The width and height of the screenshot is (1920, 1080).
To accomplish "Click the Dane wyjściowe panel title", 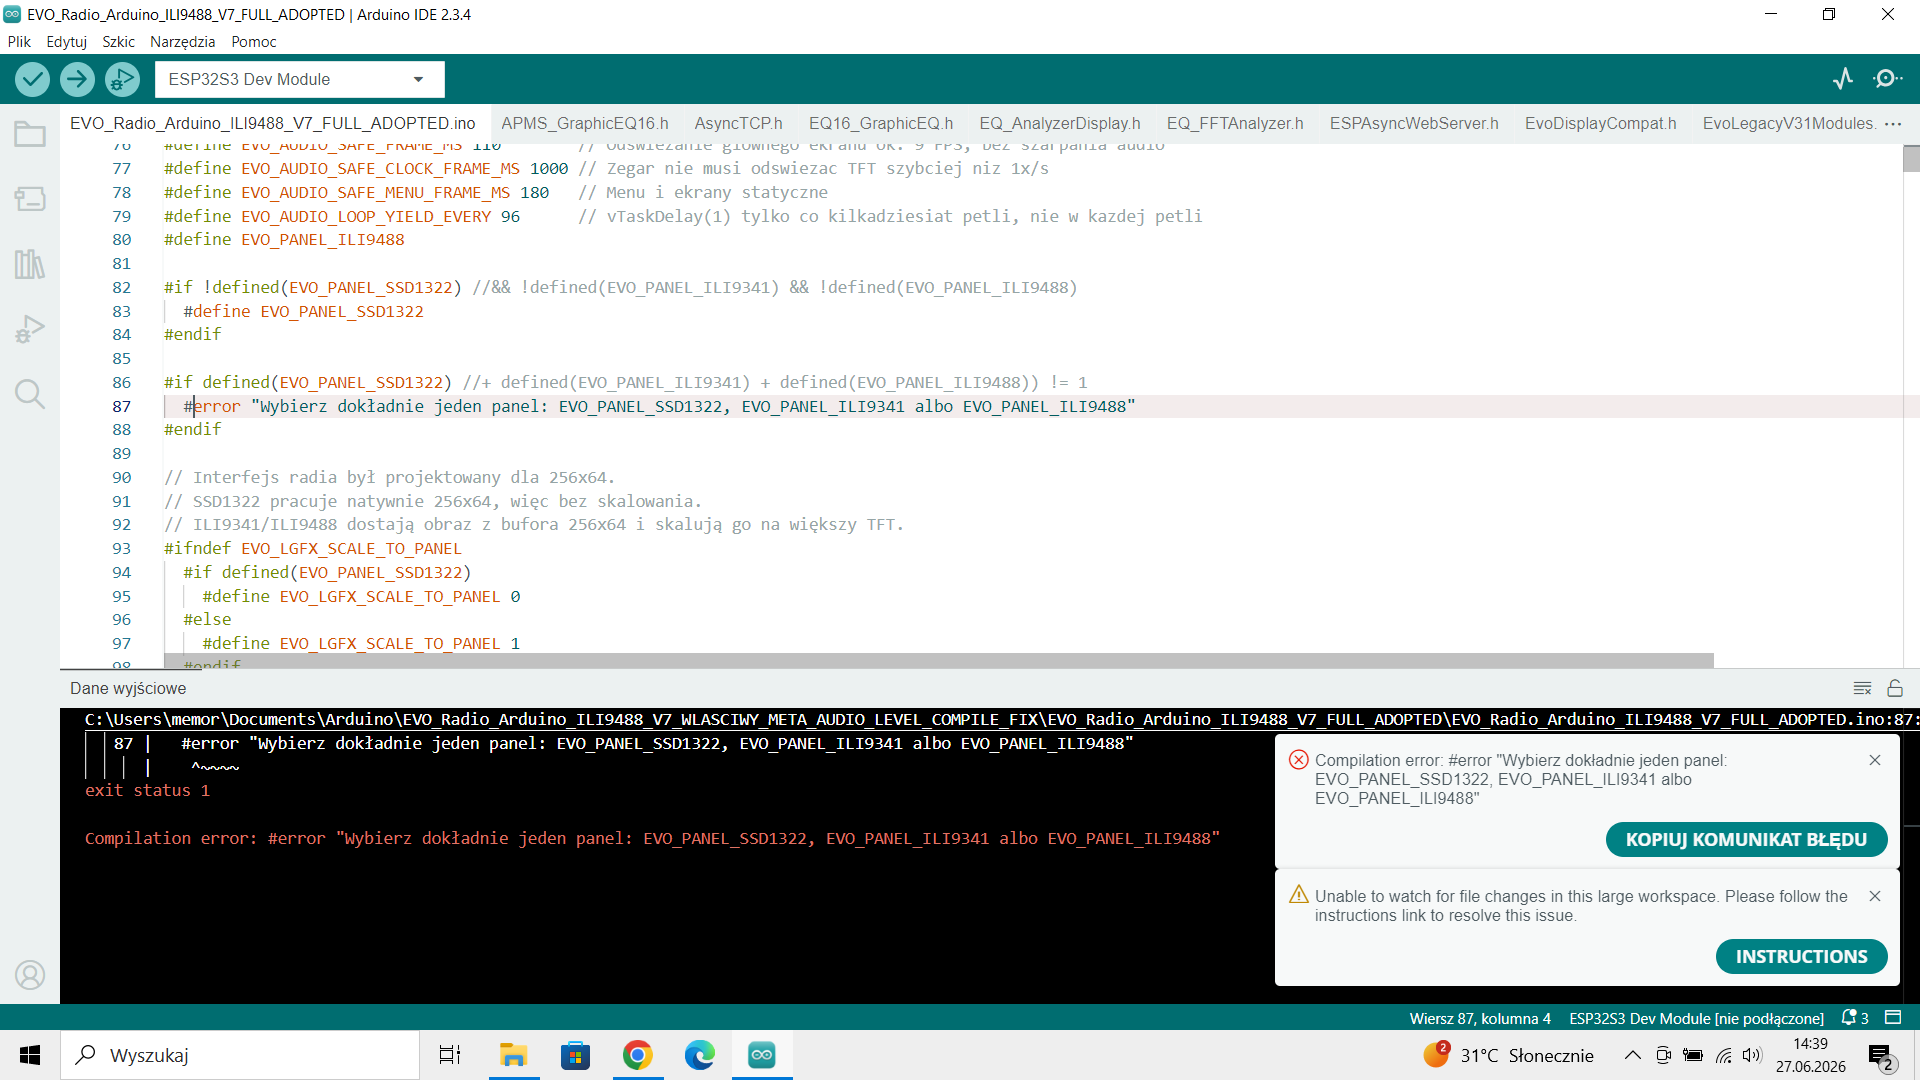I will tap(128, 689).
